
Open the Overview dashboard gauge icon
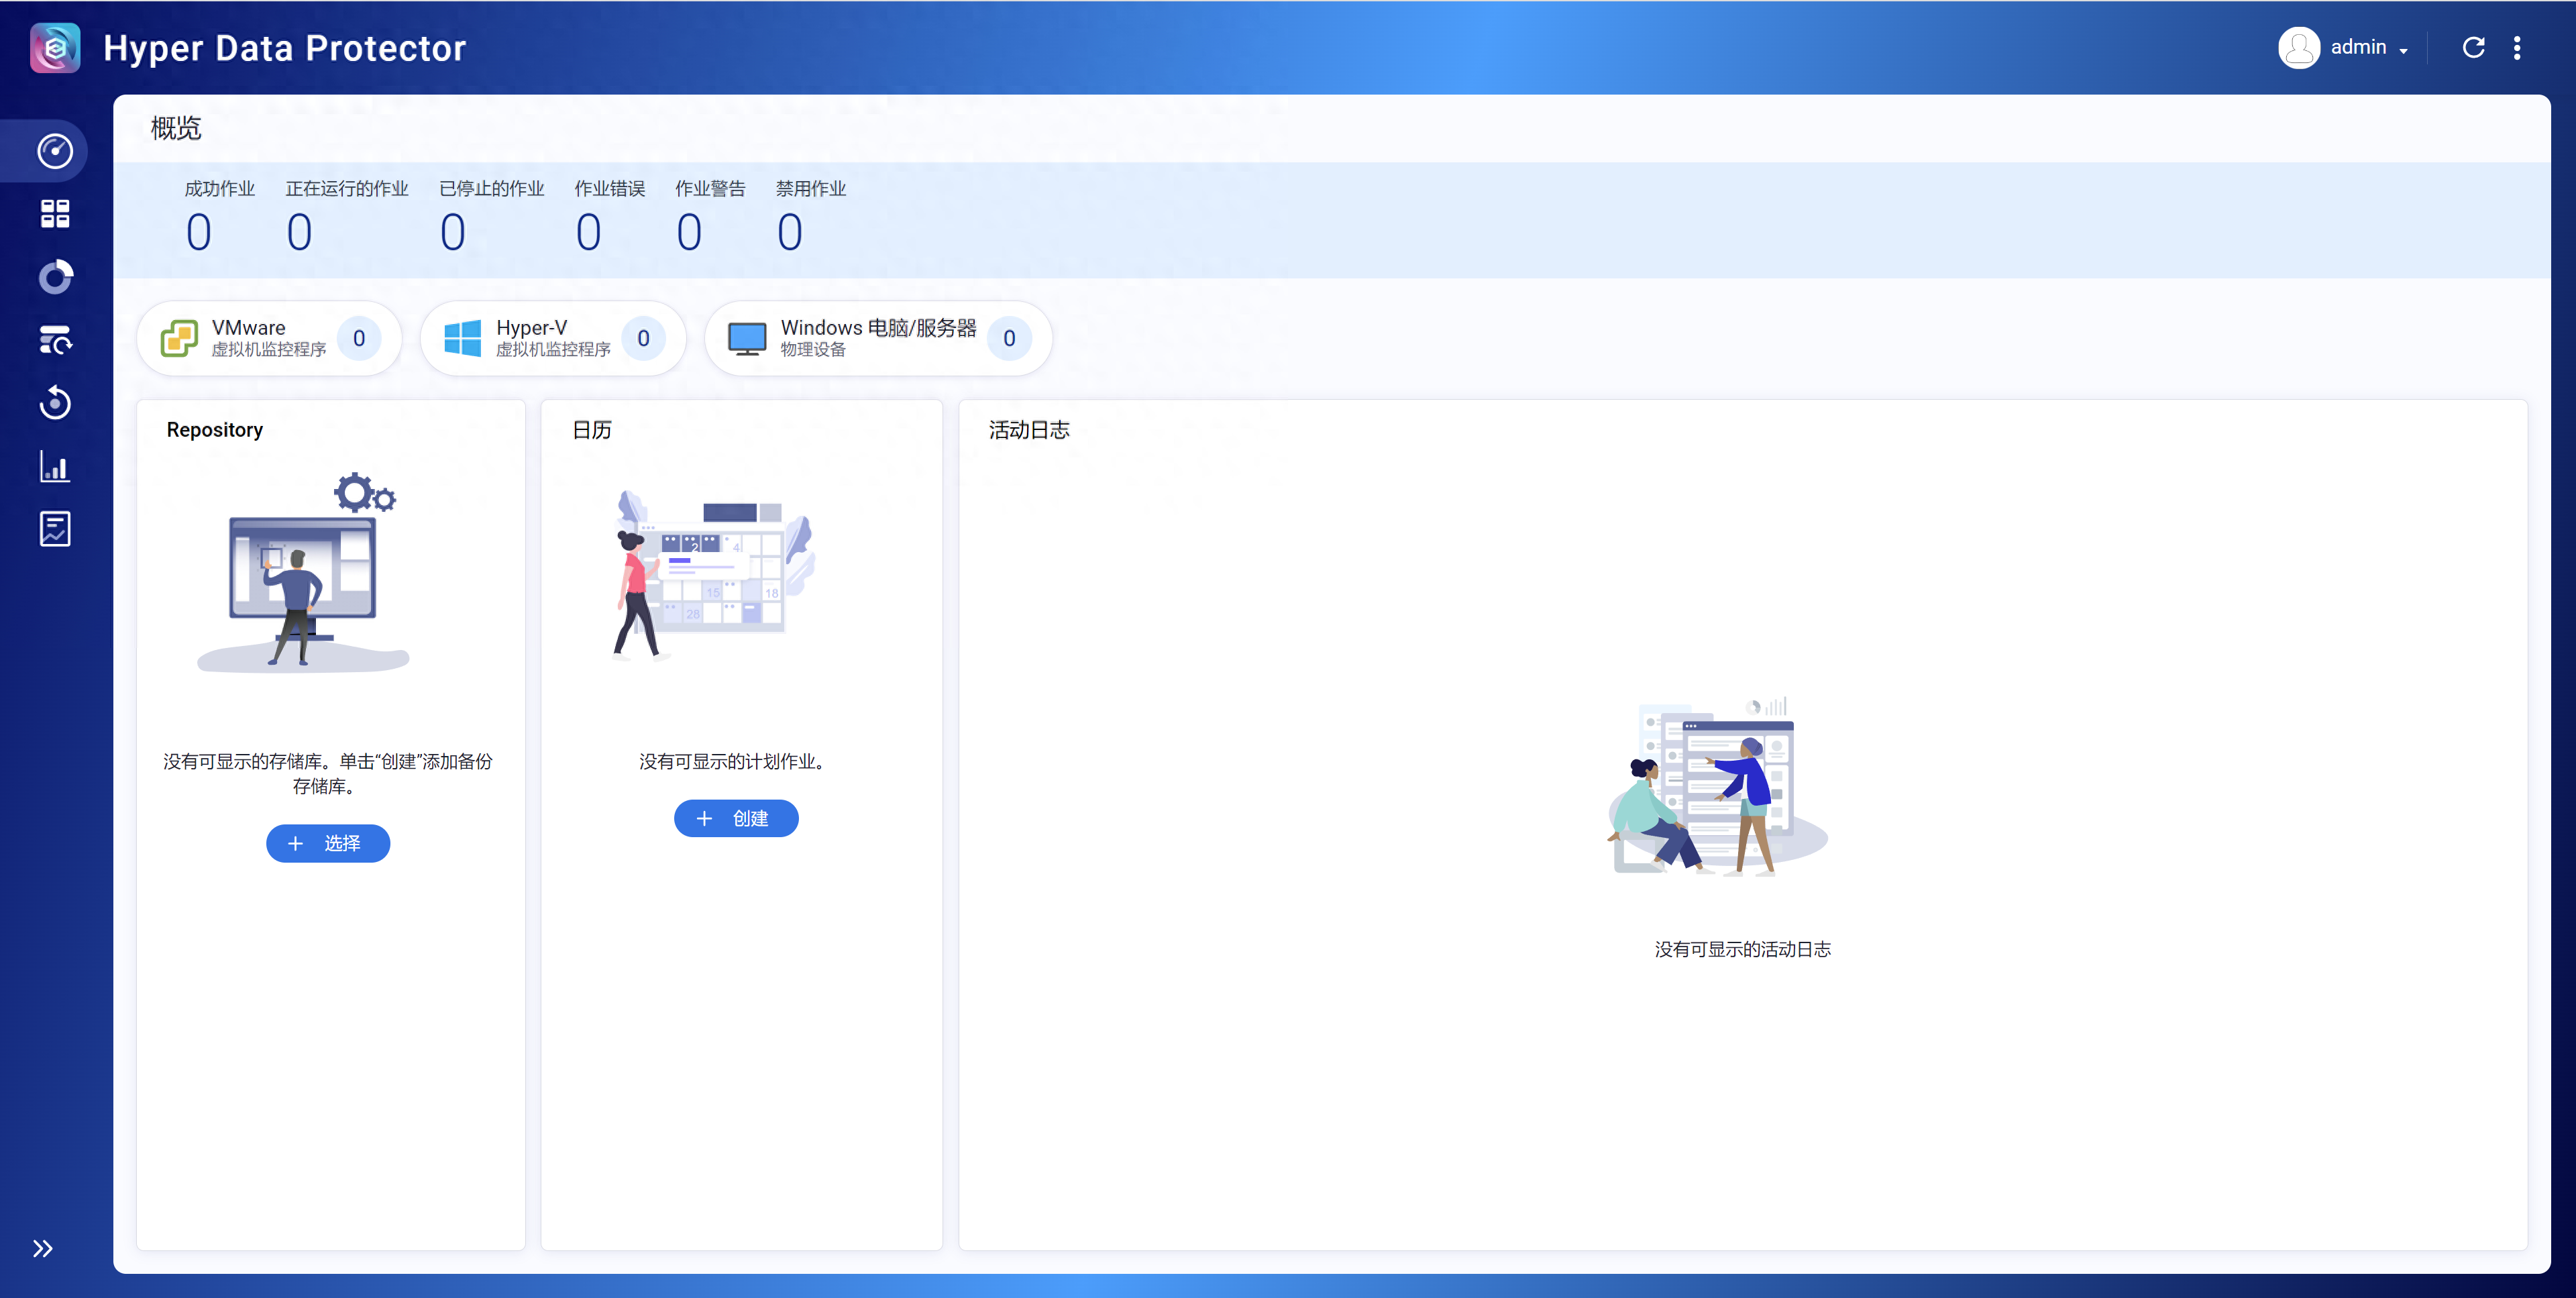55,151
